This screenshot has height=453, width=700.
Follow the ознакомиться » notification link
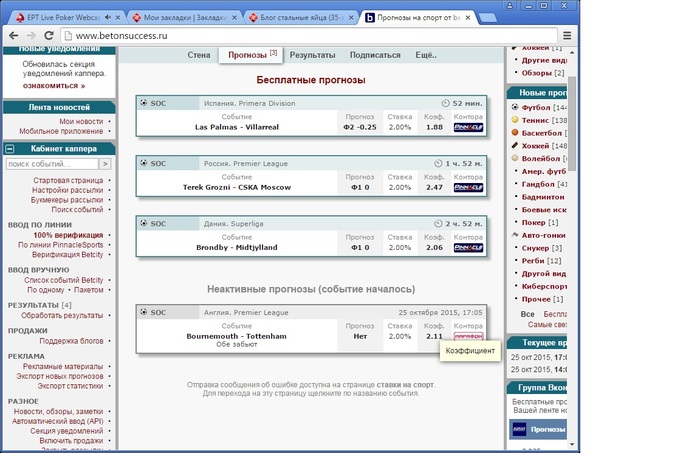(x=54, y=86)
